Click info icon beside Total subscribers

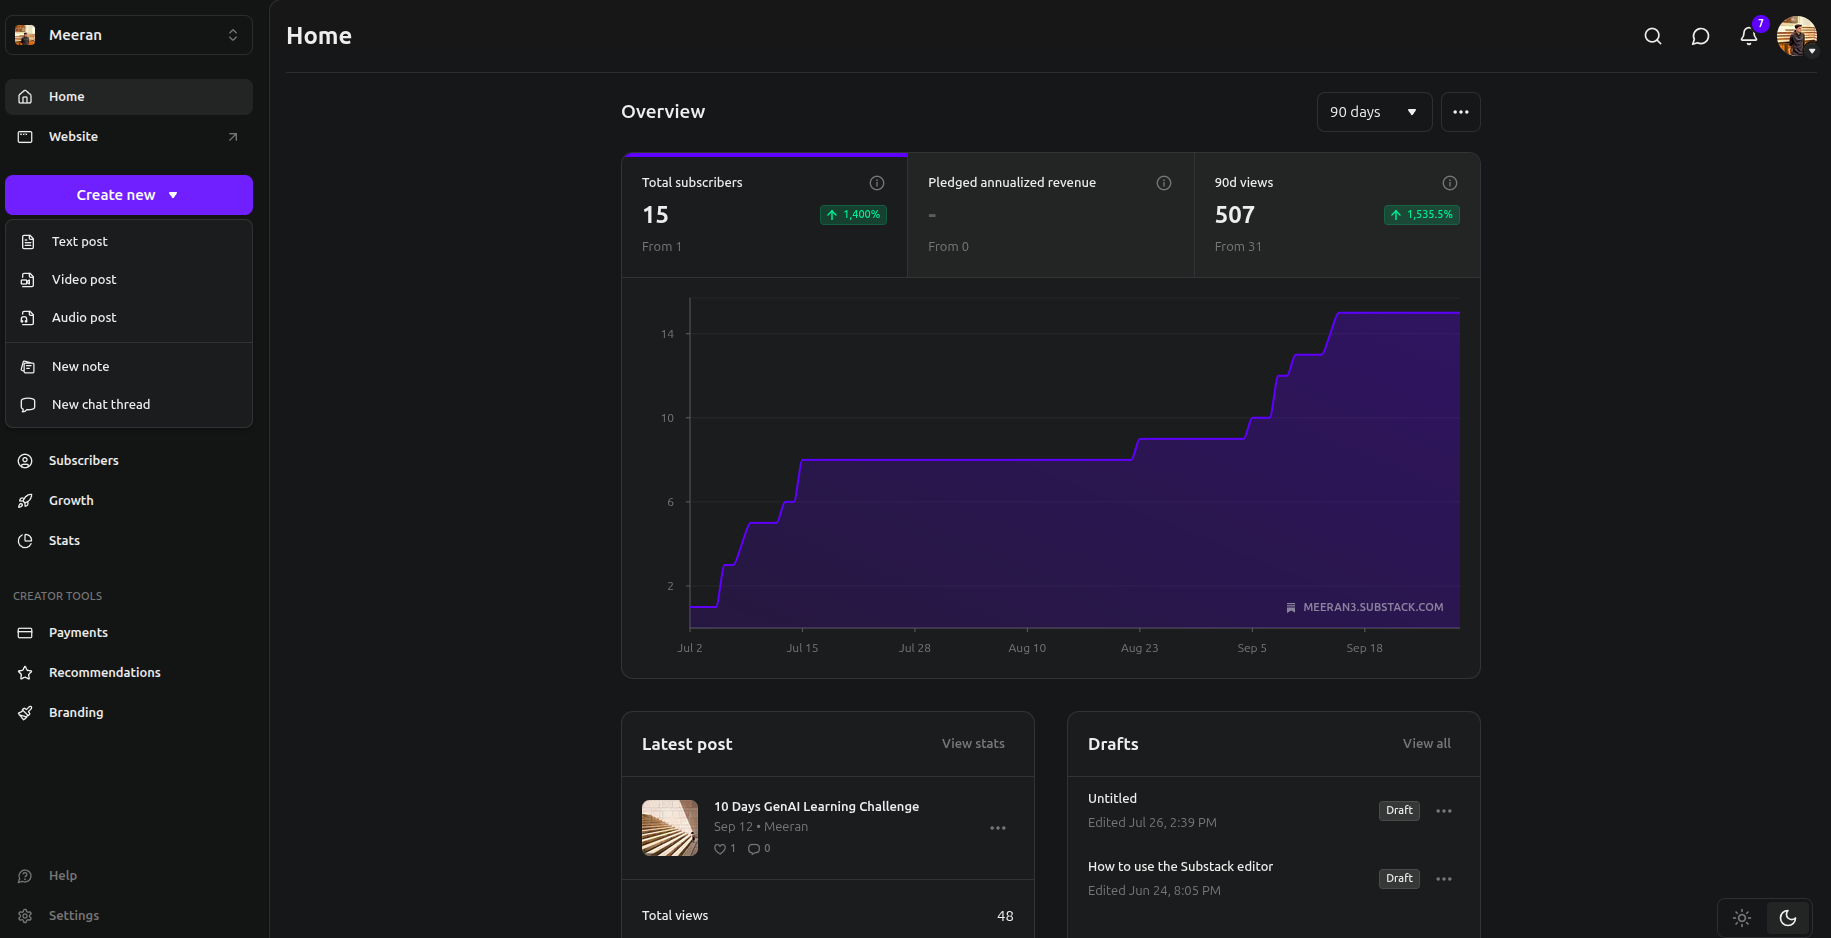click(x=877, y=183)
